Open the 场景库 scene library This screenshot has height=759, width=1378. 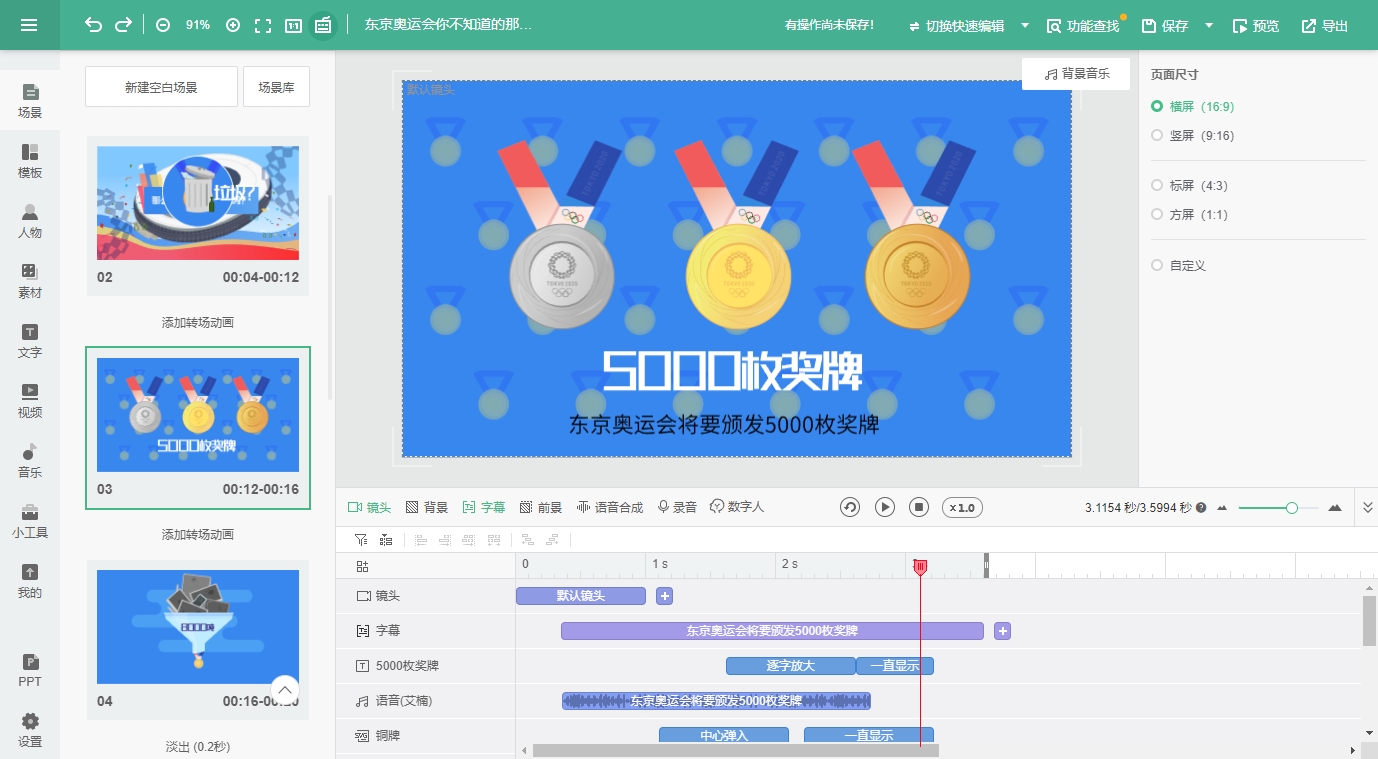point(276,87)
